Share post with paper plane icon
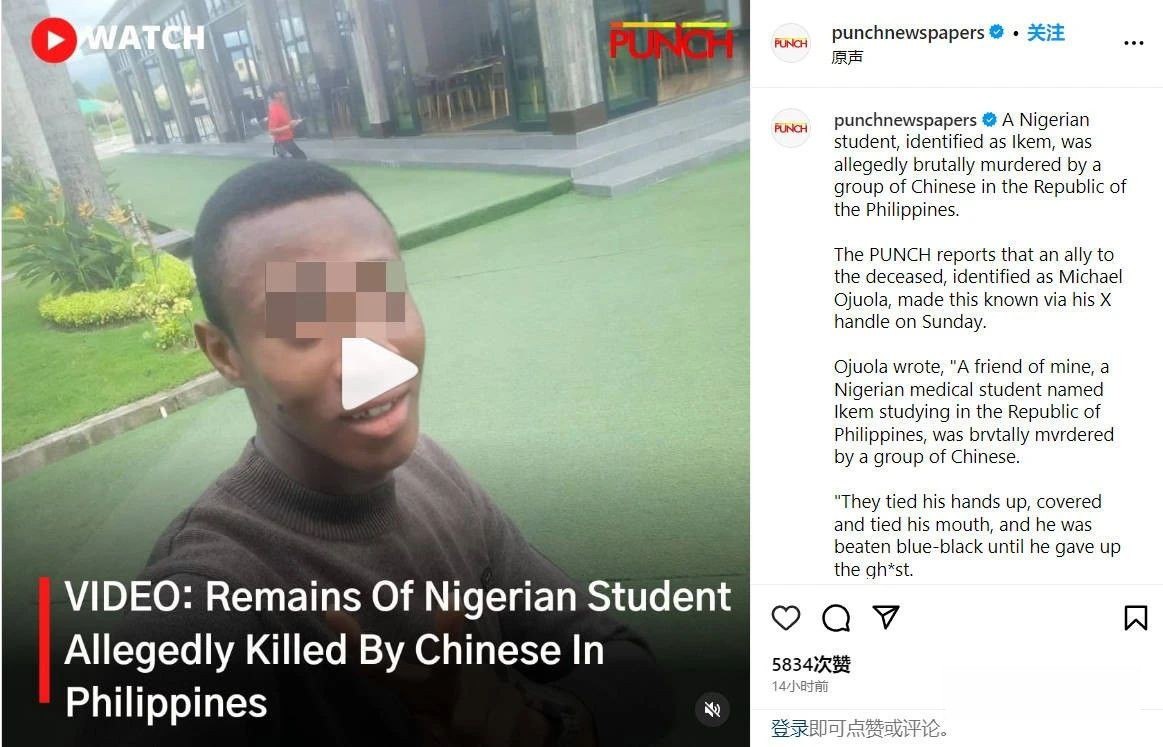 (886, 616)
